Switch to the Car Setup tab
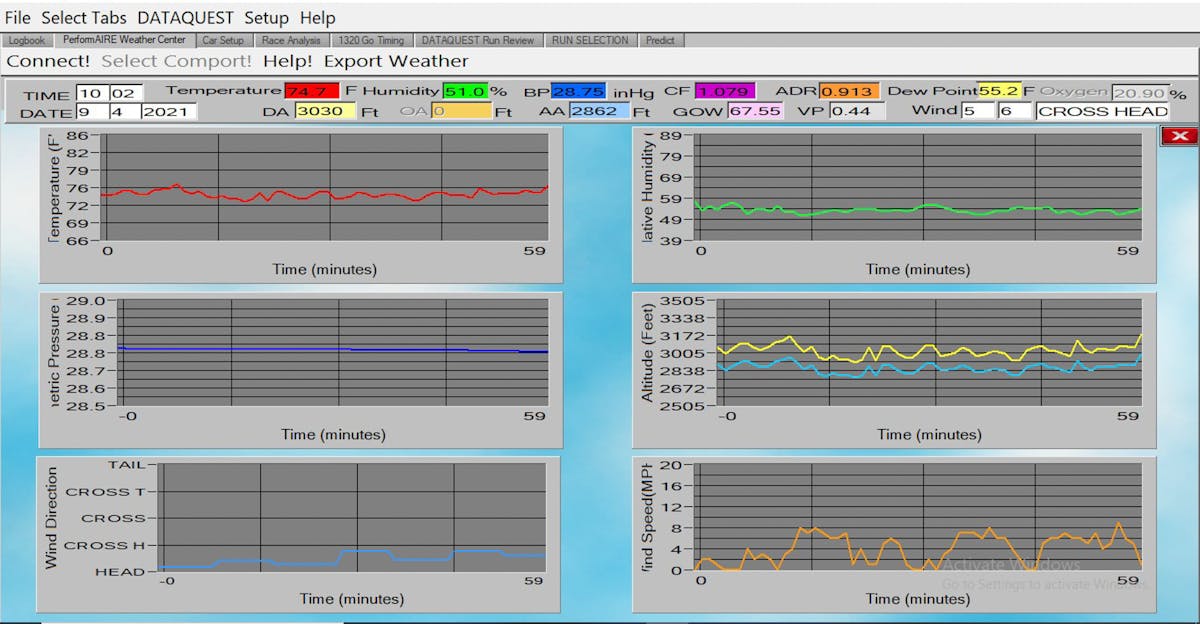Viewport: 1200px width, 624px height. pyautogui.click(x=223, y=40)
